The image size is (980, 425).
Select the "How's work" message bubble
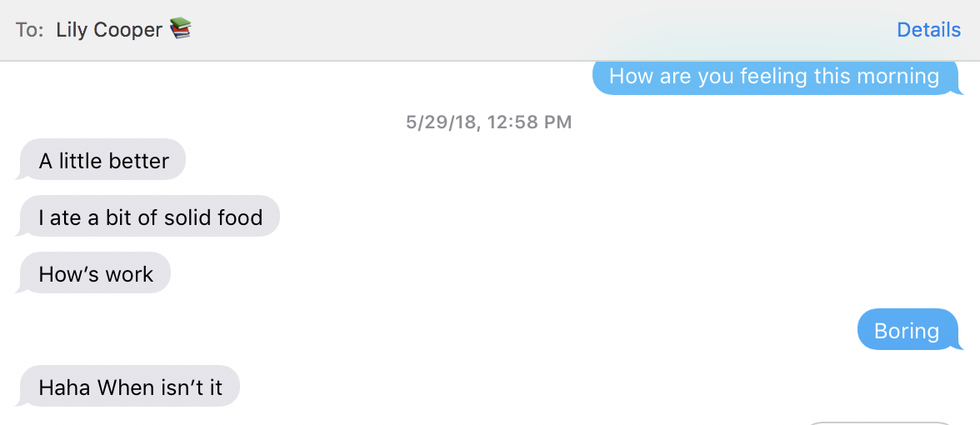point(96,274)
